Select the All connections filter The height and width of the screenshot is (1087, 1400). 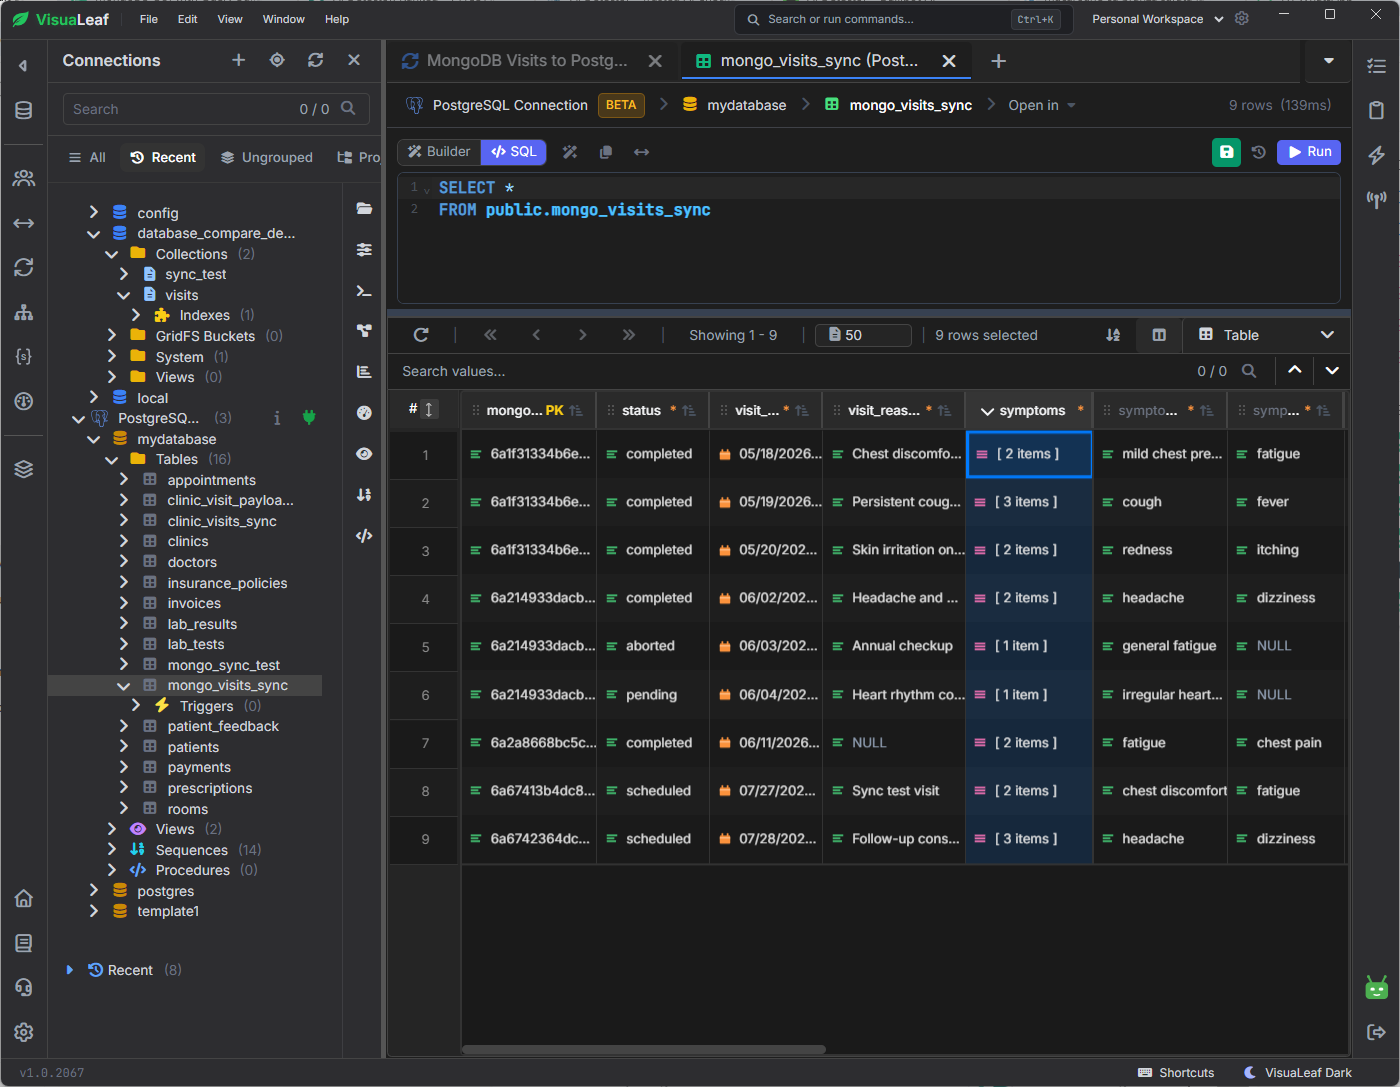pyautogui.click(x=87, y=157)
